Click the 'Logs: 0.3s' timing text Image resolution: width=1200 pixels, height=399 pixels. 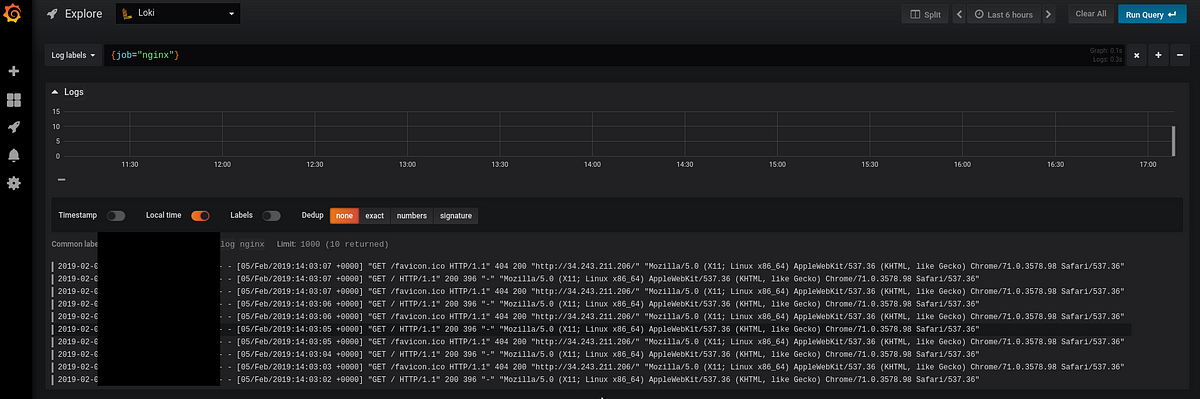[x=1106, y=59]
